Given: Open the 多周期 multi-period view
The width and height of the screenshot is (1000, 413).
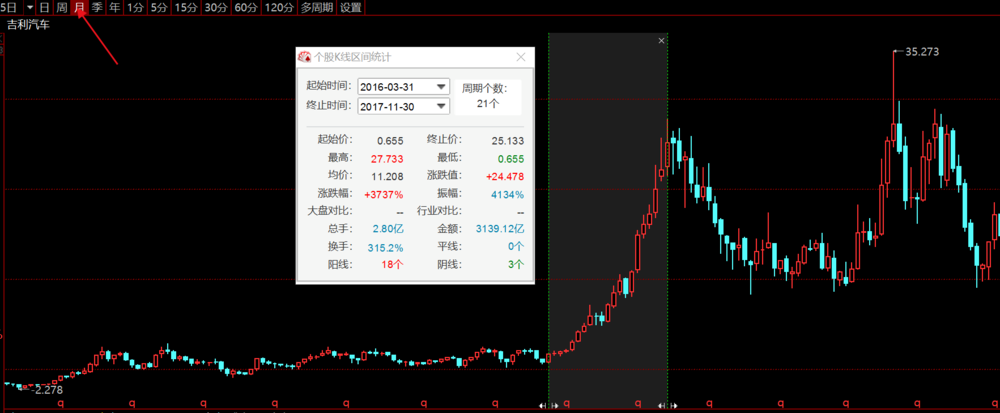Looking at the screenshot, I should point(317,7).
